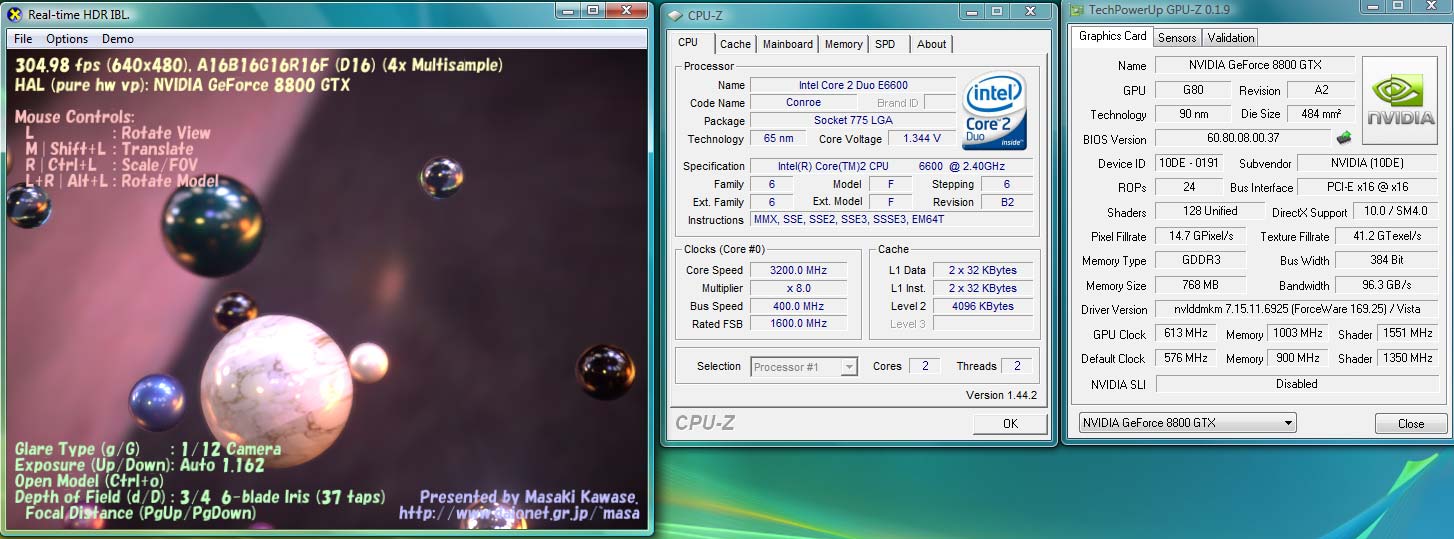
Task: Click the OK button in CPU-Z
Action: pyautogui.click(x=1010, y=423)
